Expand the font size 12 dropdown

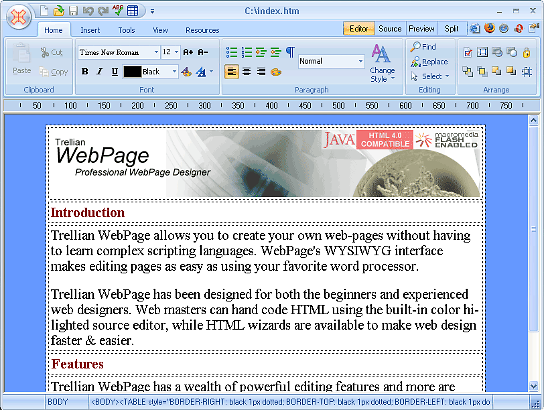click(x=171, y=52)
